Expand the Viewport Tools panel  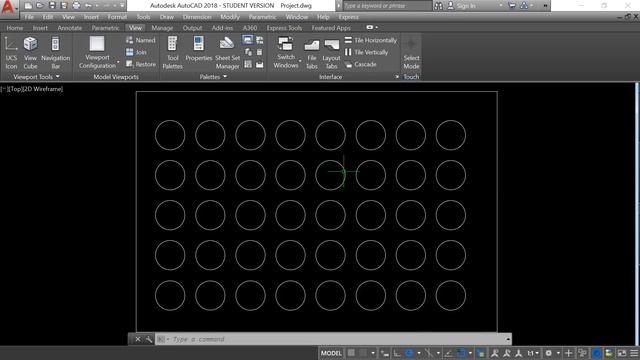pos(36,77)
